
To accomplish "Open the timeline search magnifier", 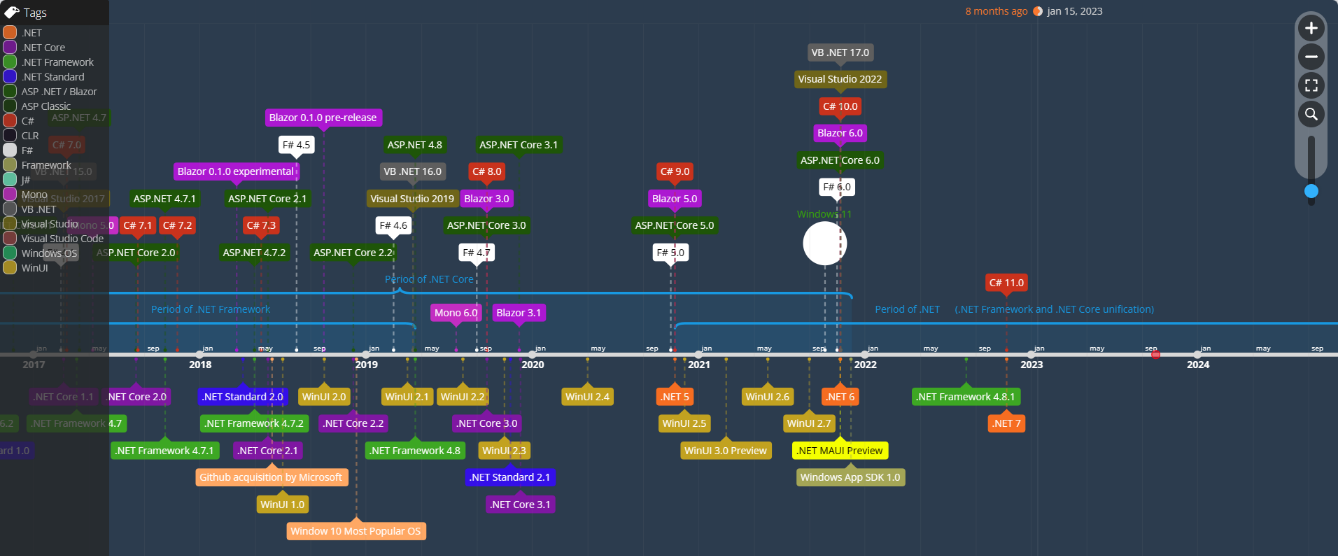I will click(x=1311, y=115).
